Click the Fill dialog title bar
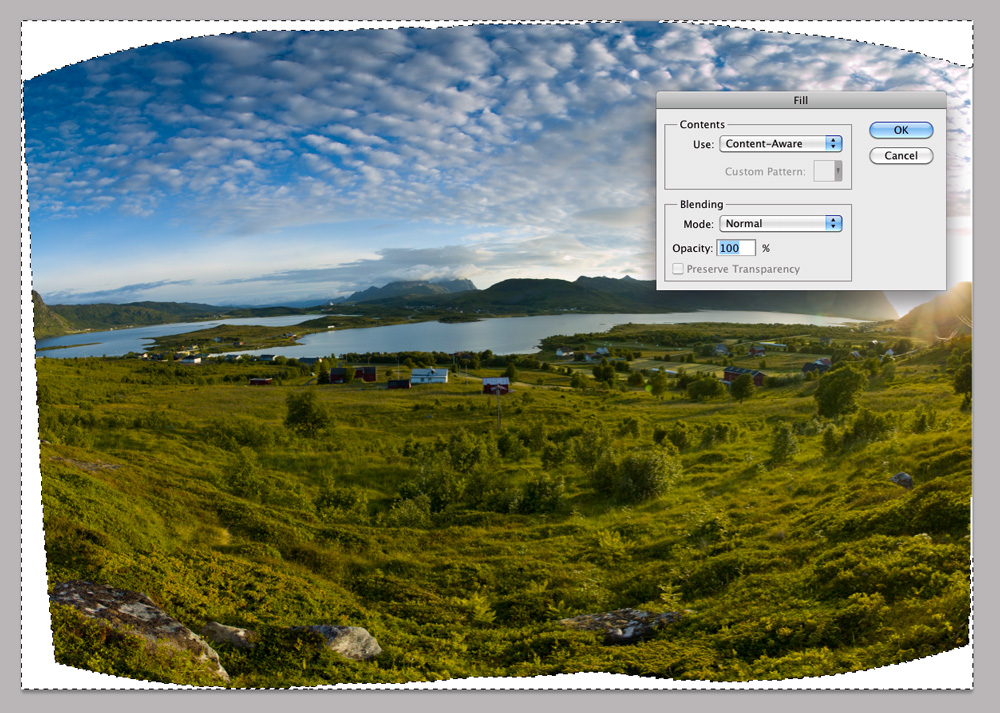This screenshot has height=713, width=1000. (x=800, y=100)
